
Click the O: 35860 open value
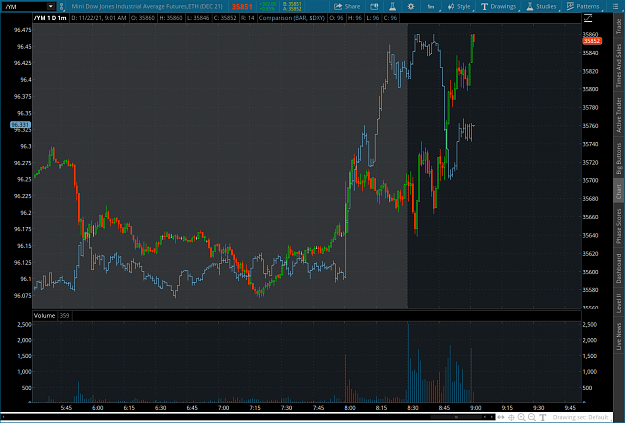click(x=143, y=18)
